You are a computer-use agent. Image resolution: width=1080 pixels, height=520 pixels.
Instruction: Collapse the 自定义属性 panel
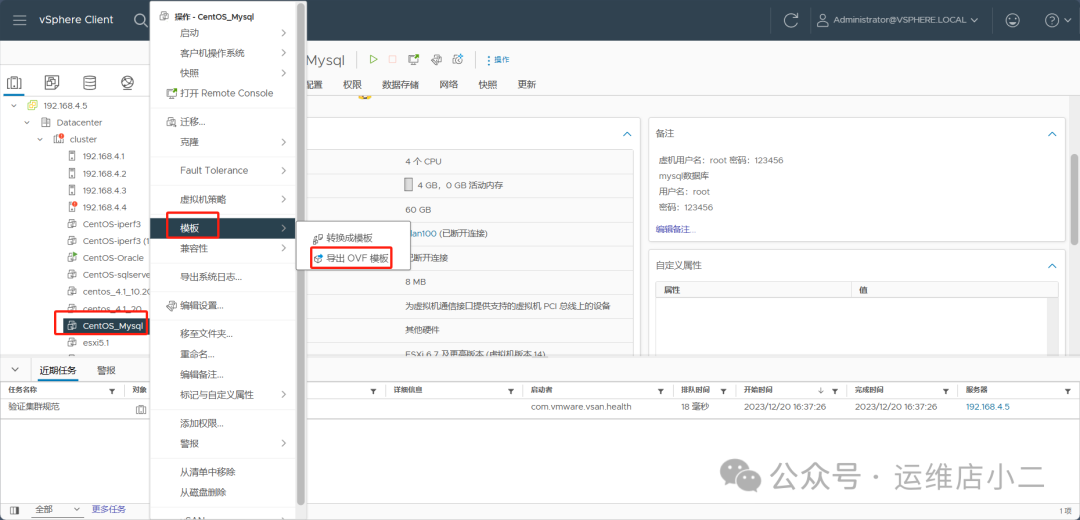tap(1051, 266)
